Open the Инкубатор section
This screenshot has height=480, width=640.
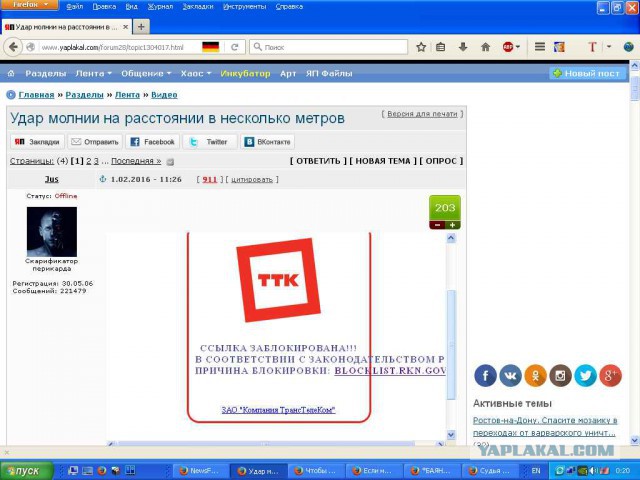(x=245, y=73)
